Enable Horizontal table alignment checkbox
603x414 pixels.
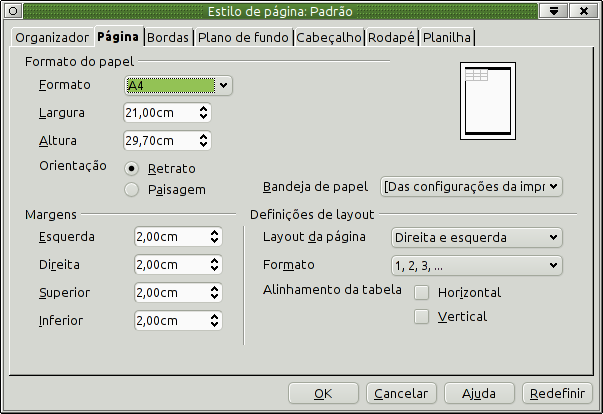coord(421,293)
